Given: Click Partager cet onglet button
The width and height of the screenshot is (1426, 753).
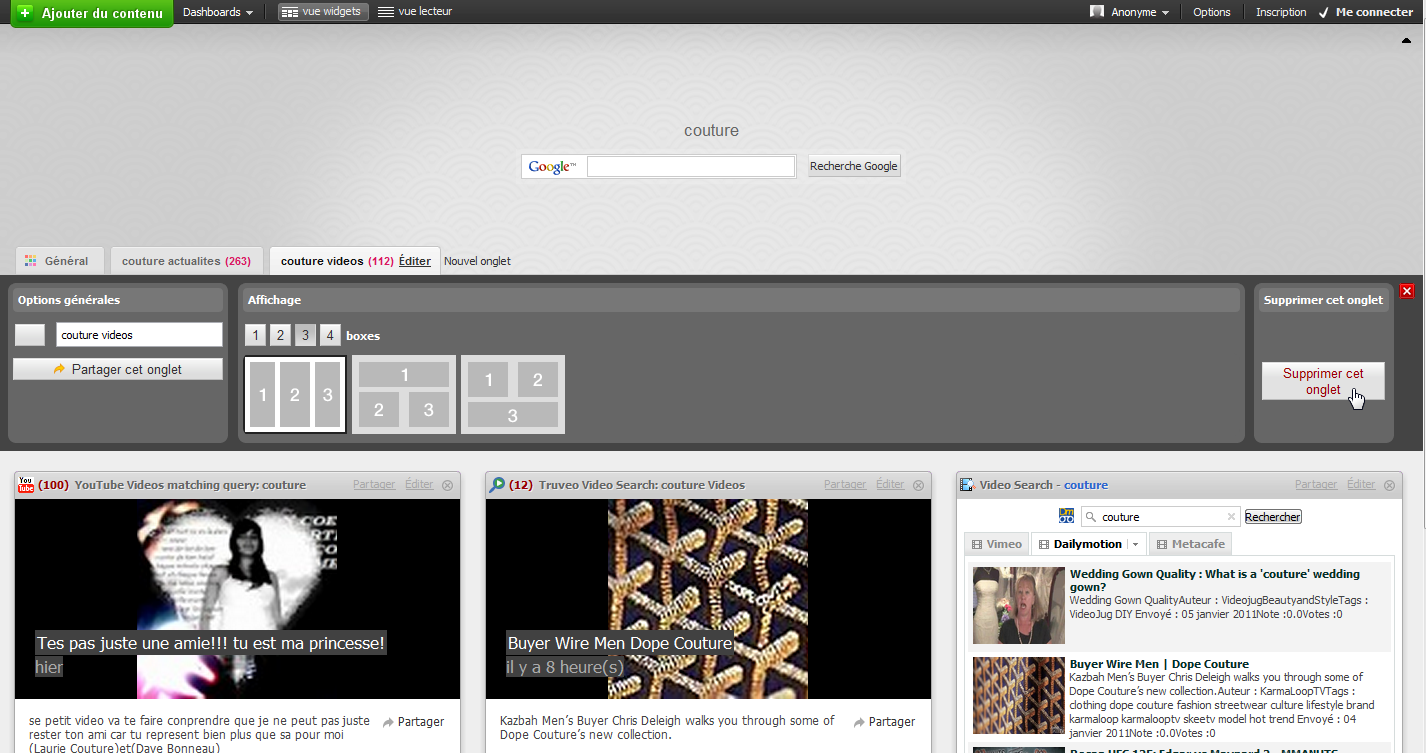Looking at the screenshot, I should point(118,369).
